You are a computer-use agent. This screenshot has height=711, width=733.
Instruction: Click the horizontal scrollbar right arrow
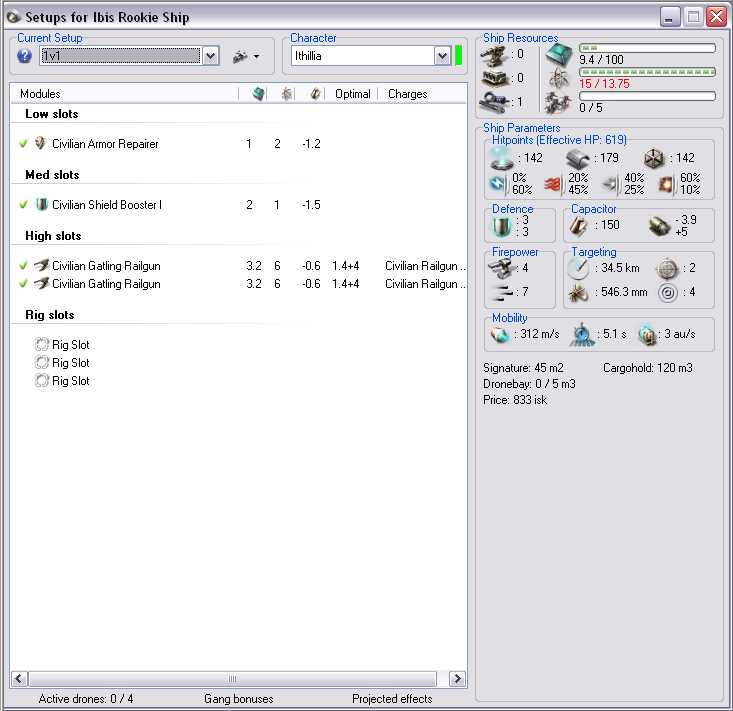pos(457,678)
